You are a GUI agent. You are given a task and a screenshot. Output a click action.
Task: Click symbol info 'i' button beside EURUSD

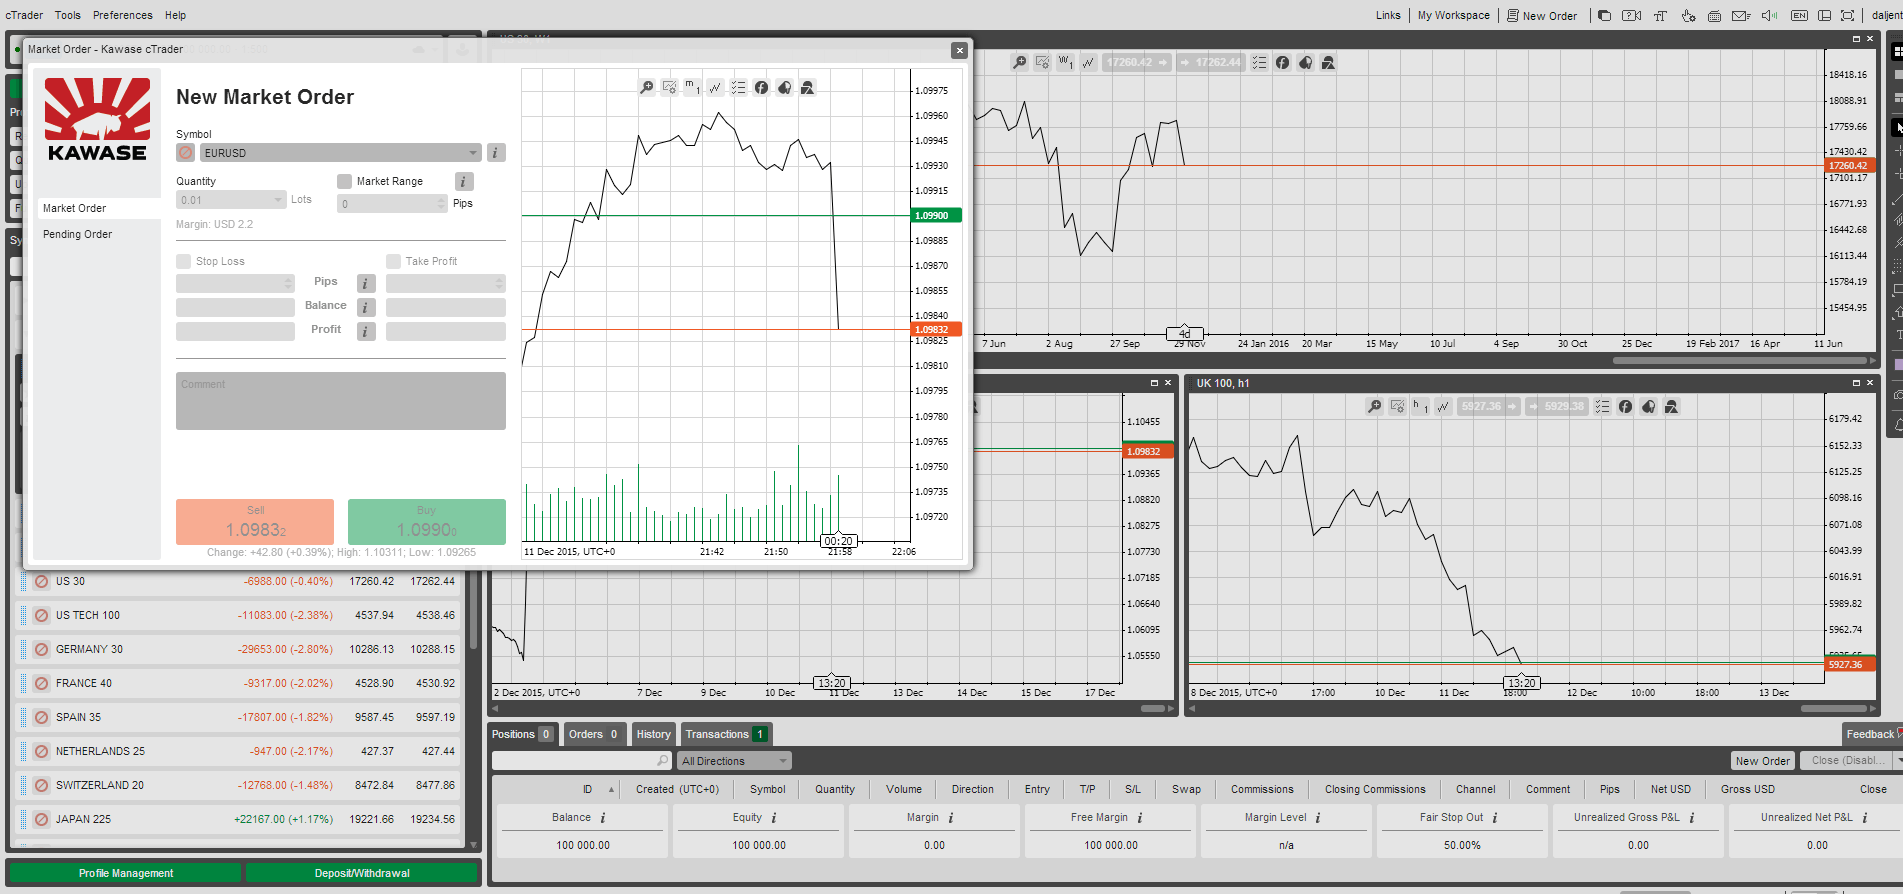pyautogui.click(x=496, y=153)
